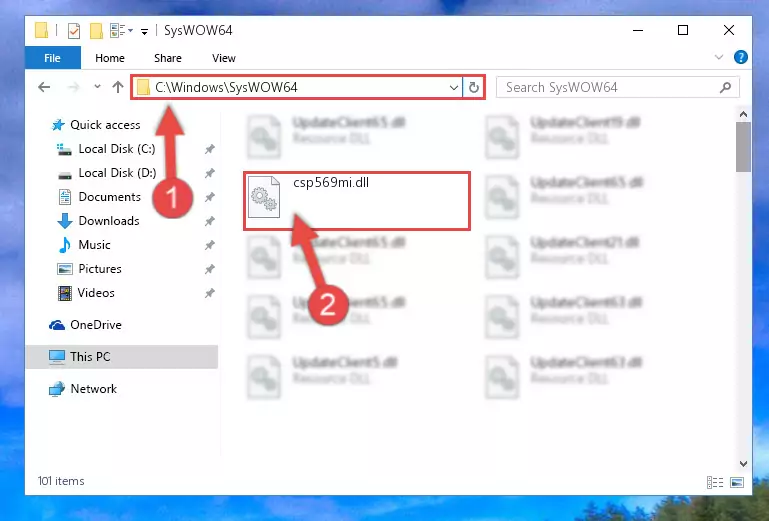Click the pin icon next to Videos
The image size is (769, 521).
pos(210,293)
